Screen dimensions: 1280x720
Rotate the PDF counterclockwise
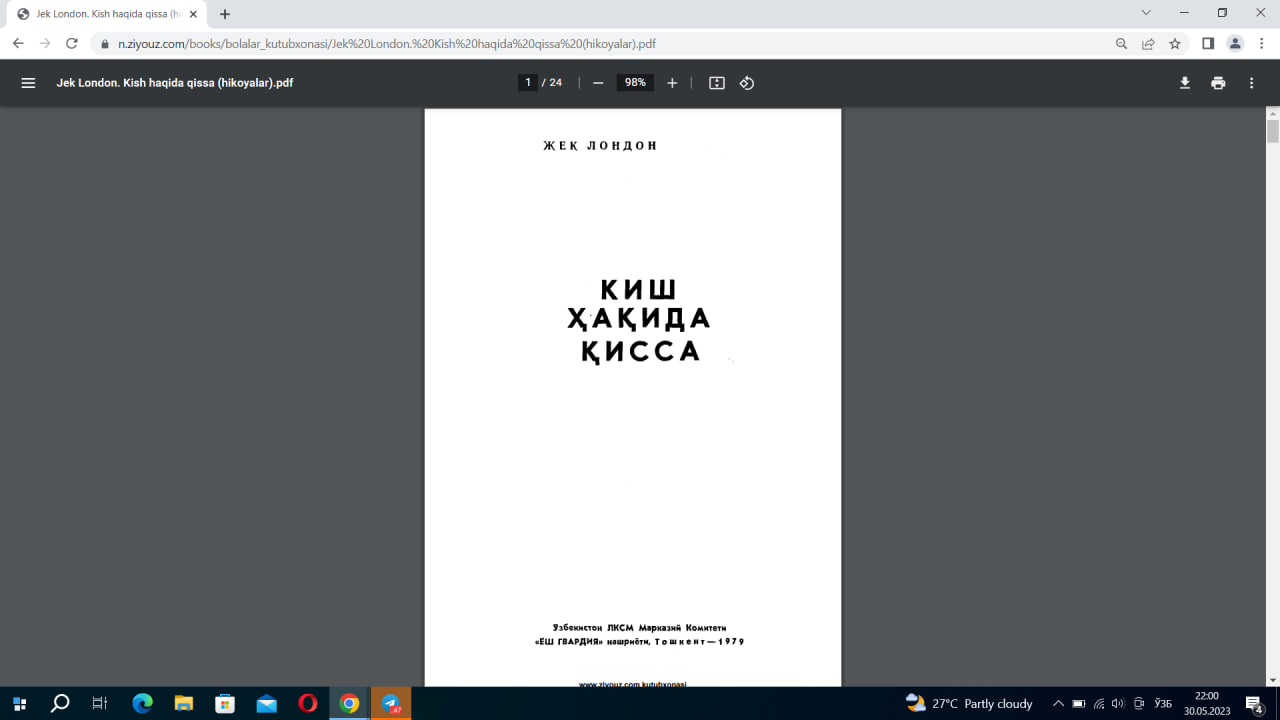pos(746,83)
